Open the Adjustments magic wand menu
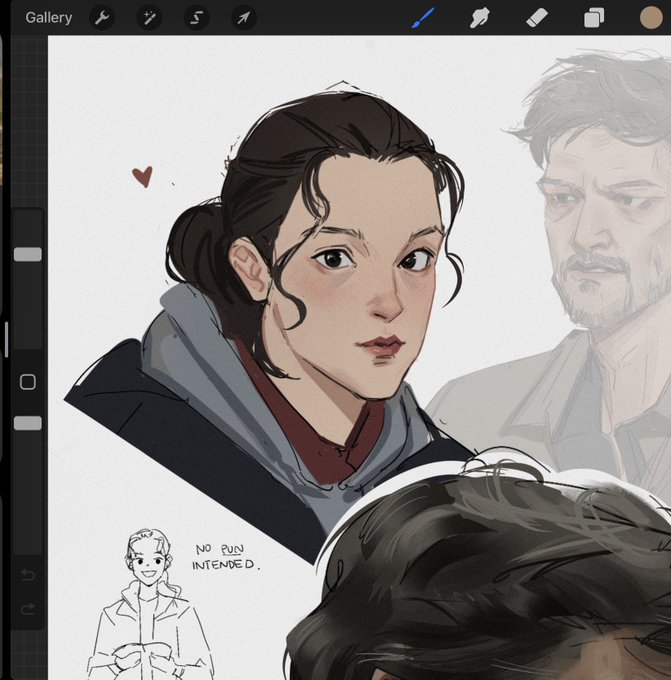Viewport: 671px width, 680px height. pyautogui.click(x=149, y=18)
